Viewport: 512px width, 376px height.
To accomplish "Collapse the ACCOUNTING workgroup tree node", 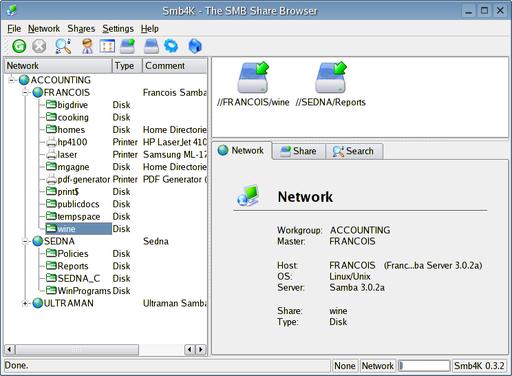I will click(12, 80).
